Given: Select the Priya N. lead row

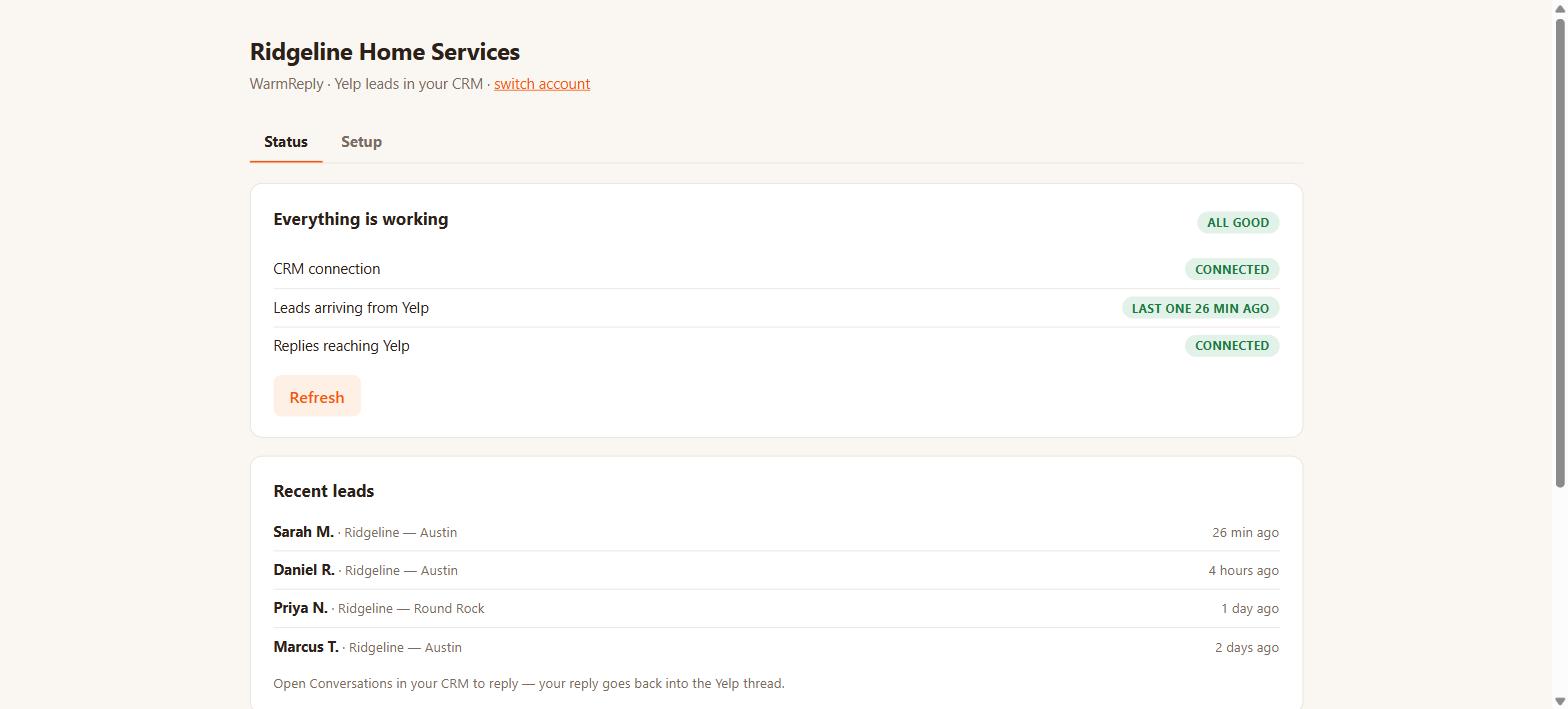Looking at the screenshot, I should (776, 608).
